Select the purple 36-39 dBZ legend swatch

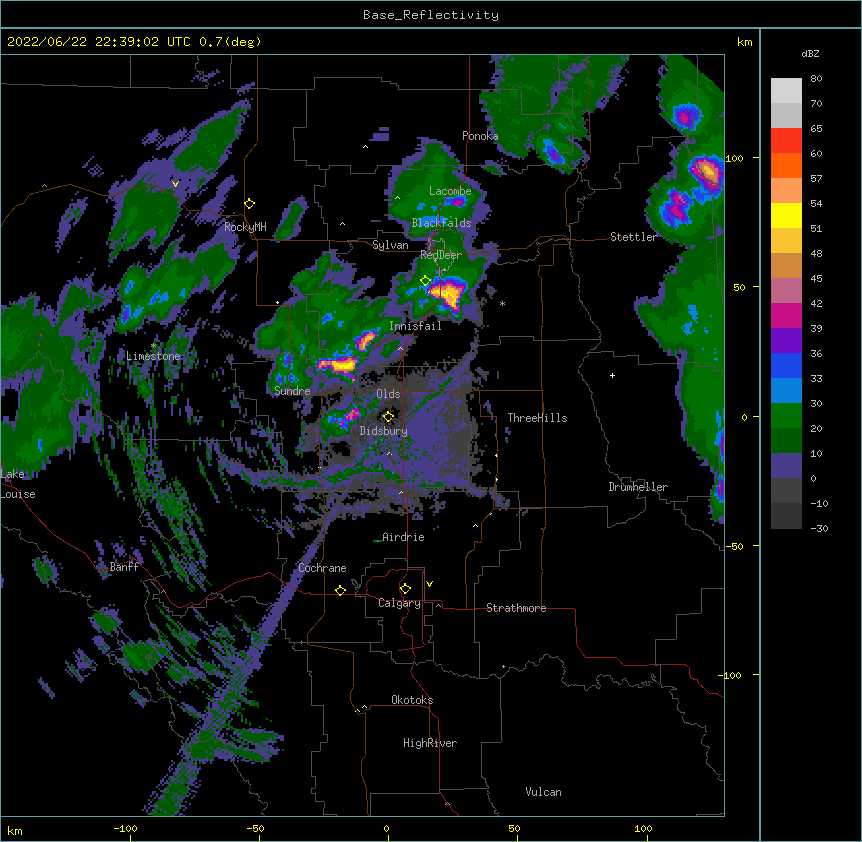click(786, 341)
